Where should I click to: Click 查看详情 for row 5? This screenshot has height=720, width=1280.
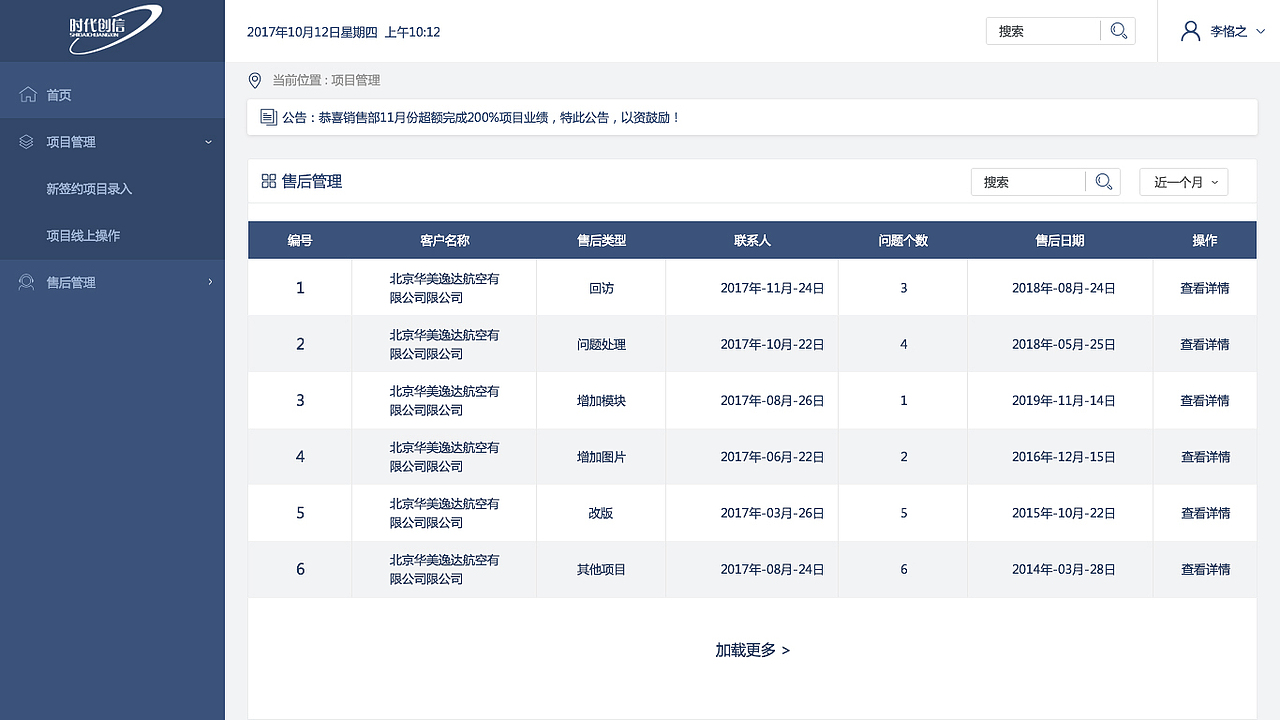tap(1205, 513)
